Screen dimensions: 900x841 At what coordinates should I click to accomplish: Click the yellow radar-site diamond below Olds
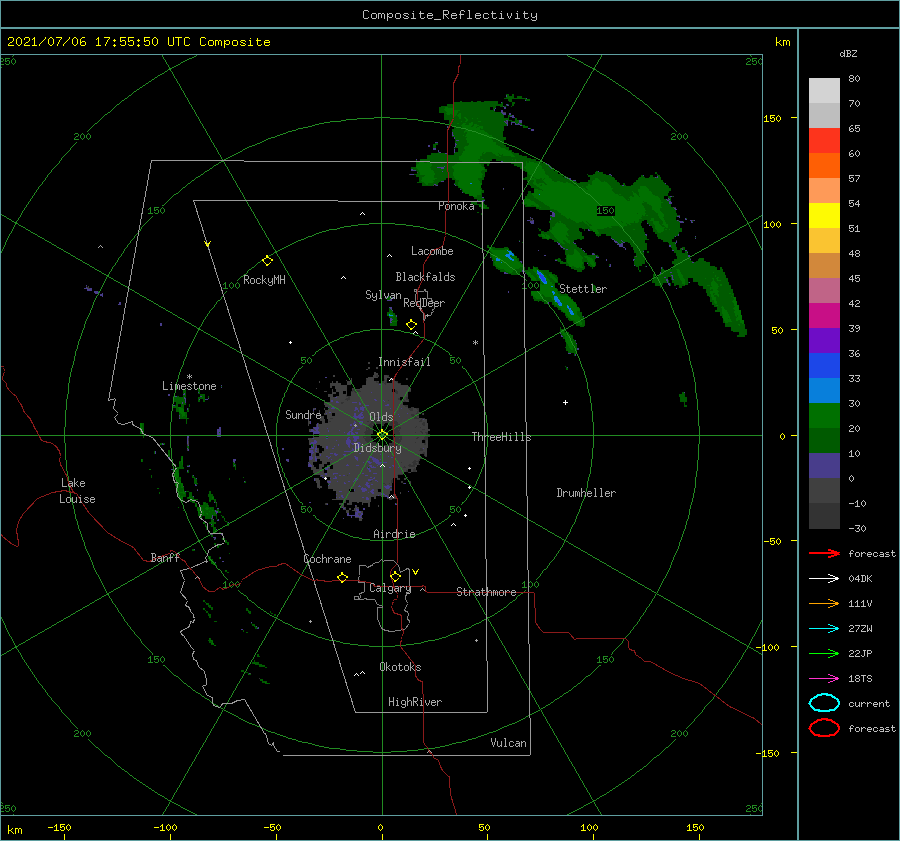[x=382, y=435]
